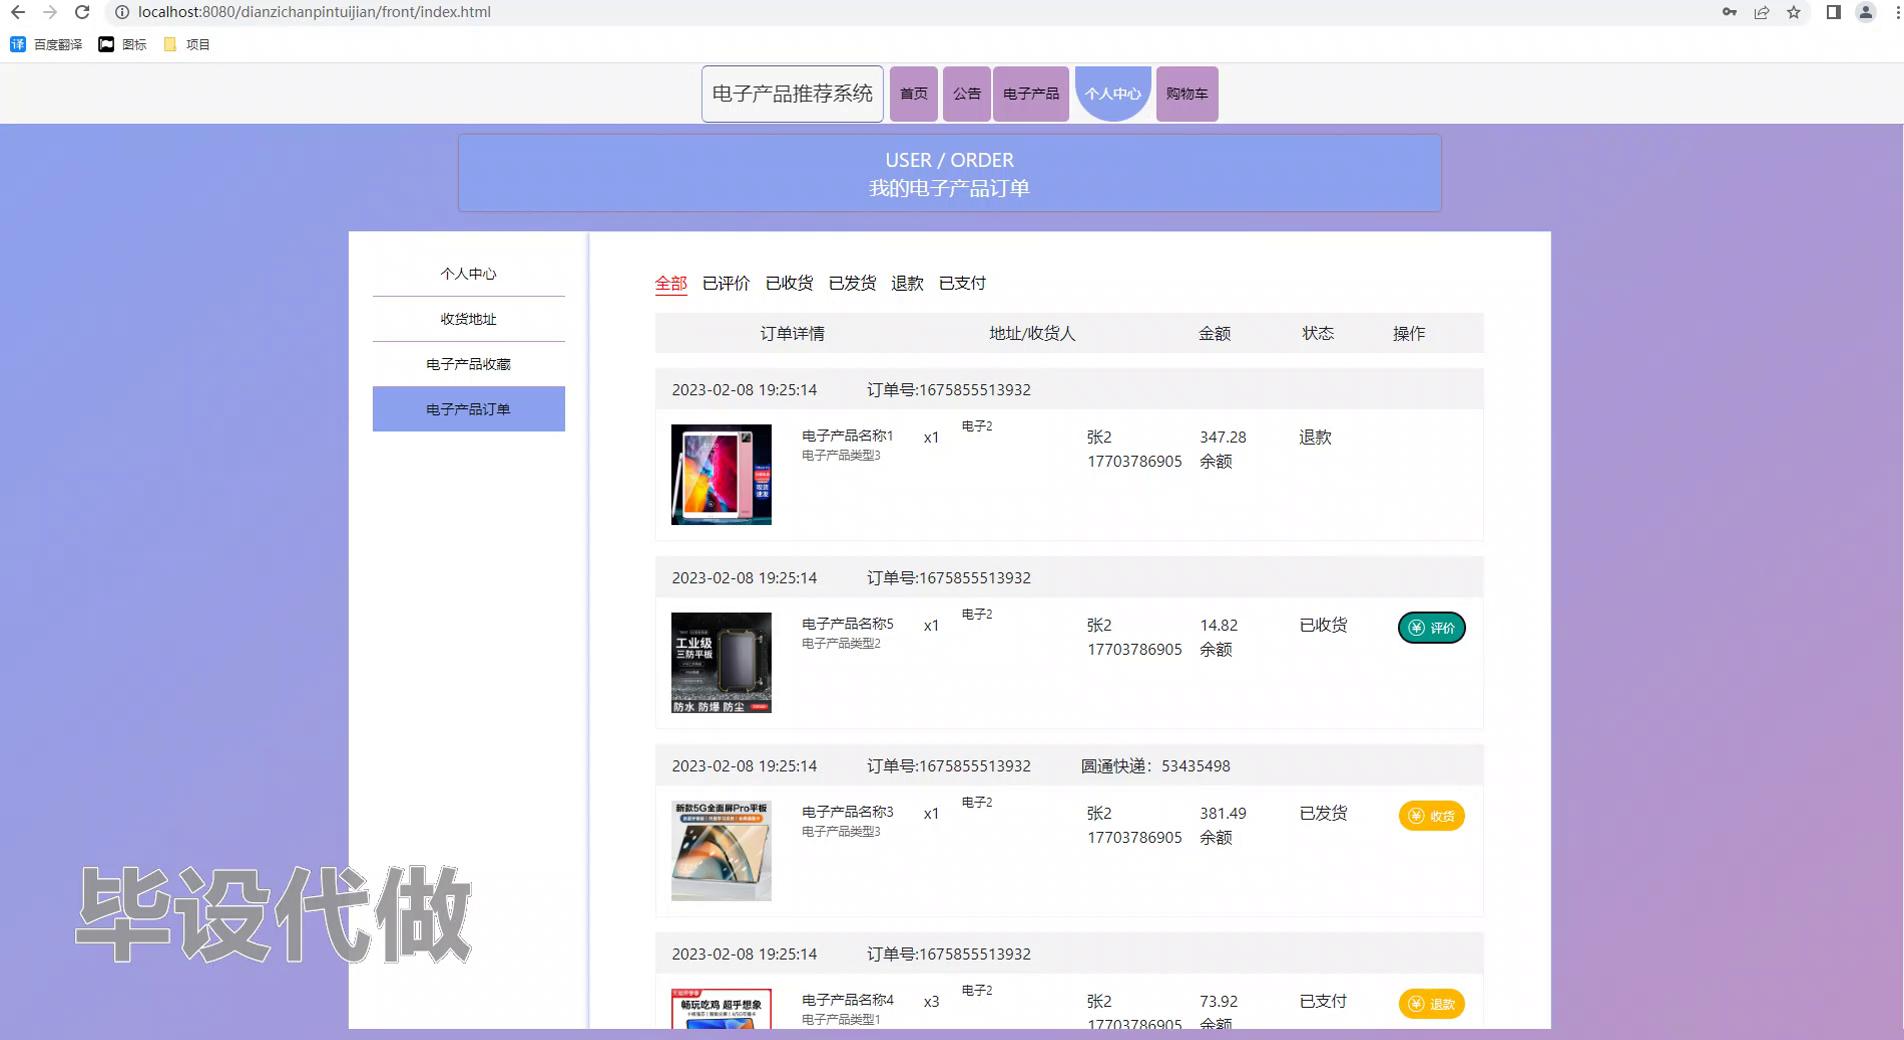Click 金额 column header

(x=1214, y=334)
